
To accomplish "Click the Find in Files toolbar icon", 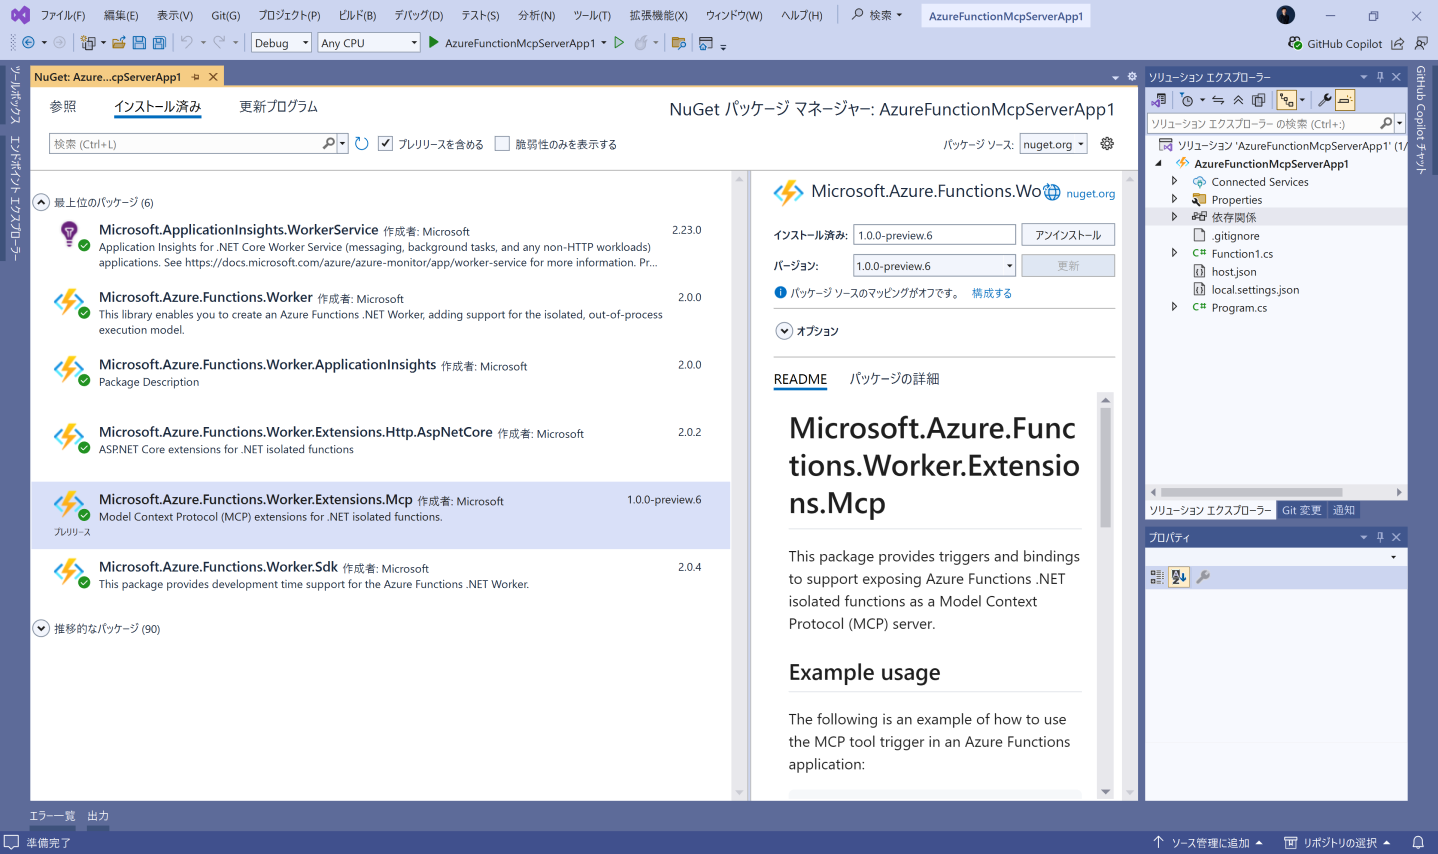I will pyautogui.click(x=679, y=43).
